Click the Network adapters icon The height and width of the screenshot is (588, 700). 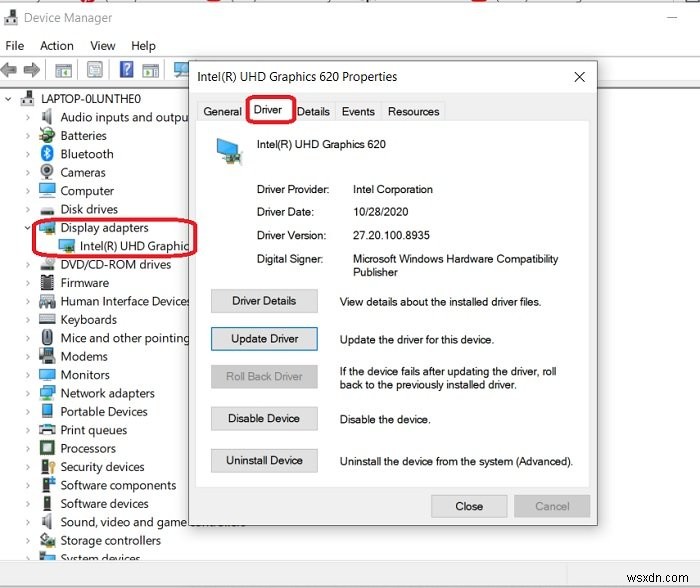[47, 393]
